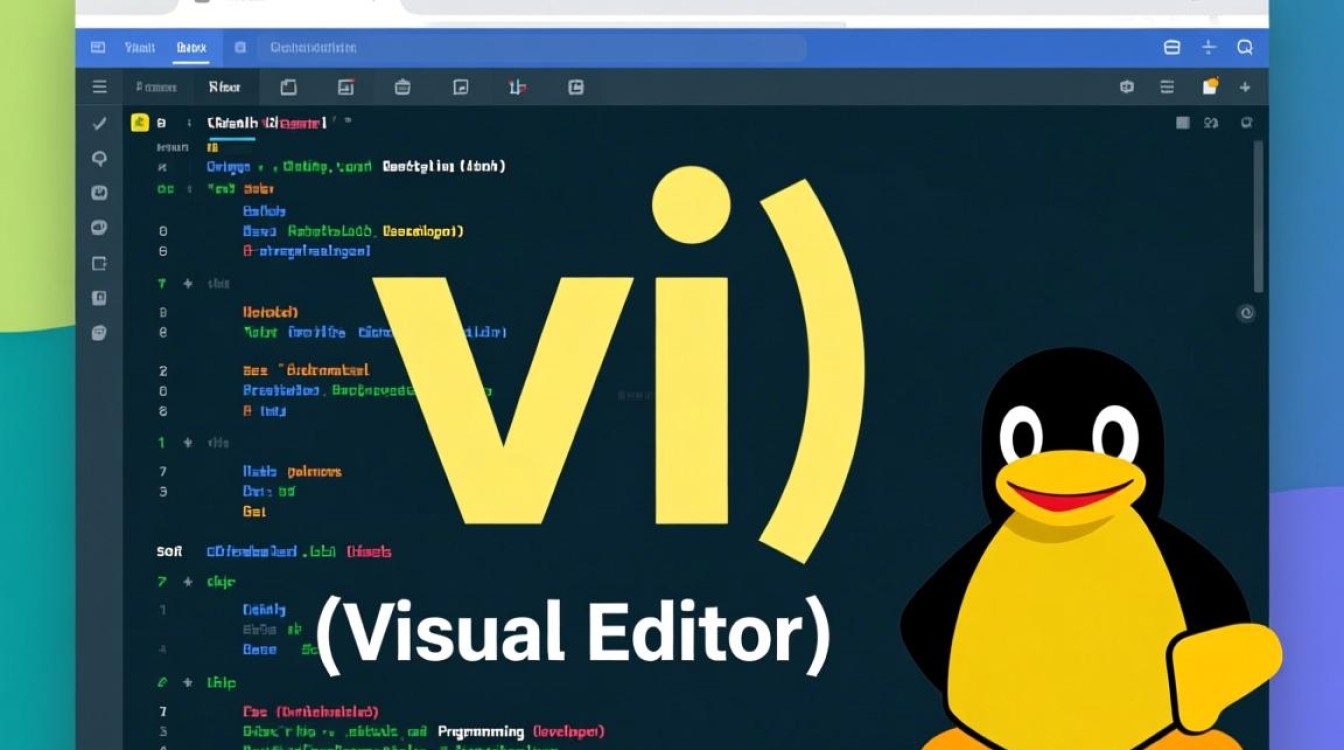Toggle the yellow file badge beside the filename

tap(139, 121)
